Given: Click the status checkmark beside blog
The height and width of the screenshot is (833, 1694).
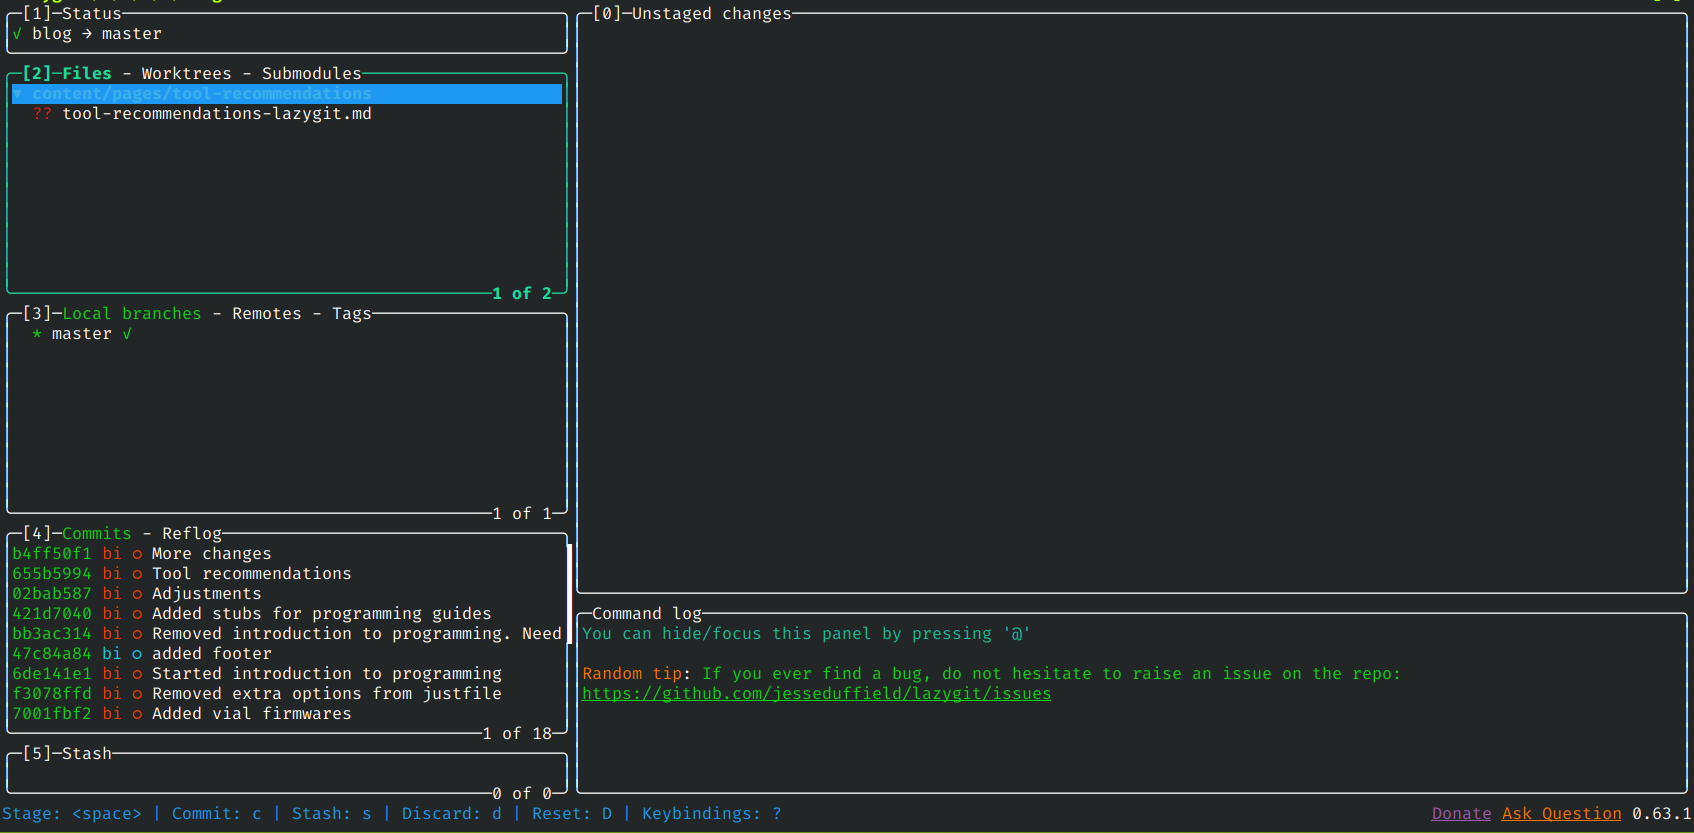Looking at the screenshot, I should tap(17, 34).
